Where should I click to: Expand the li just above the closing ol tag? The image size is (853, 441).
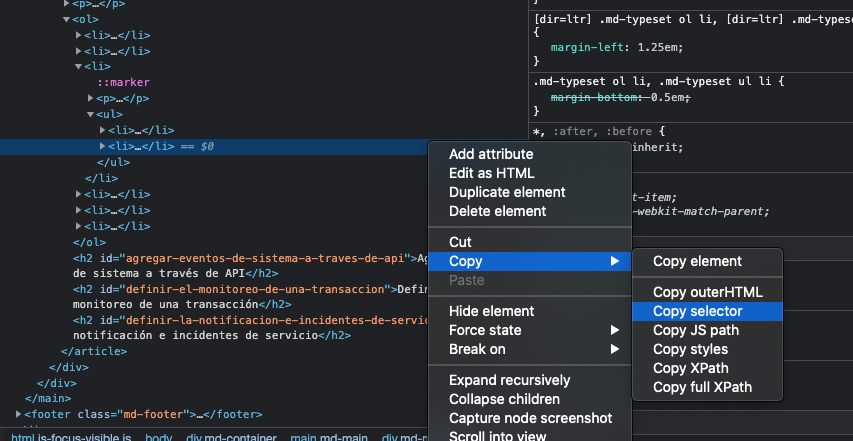(78, 226)
